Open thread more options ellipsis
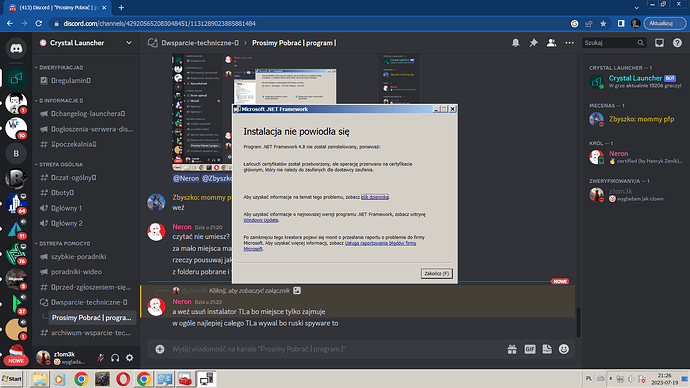Screen dimensions: 690x388 pos(569,43)
